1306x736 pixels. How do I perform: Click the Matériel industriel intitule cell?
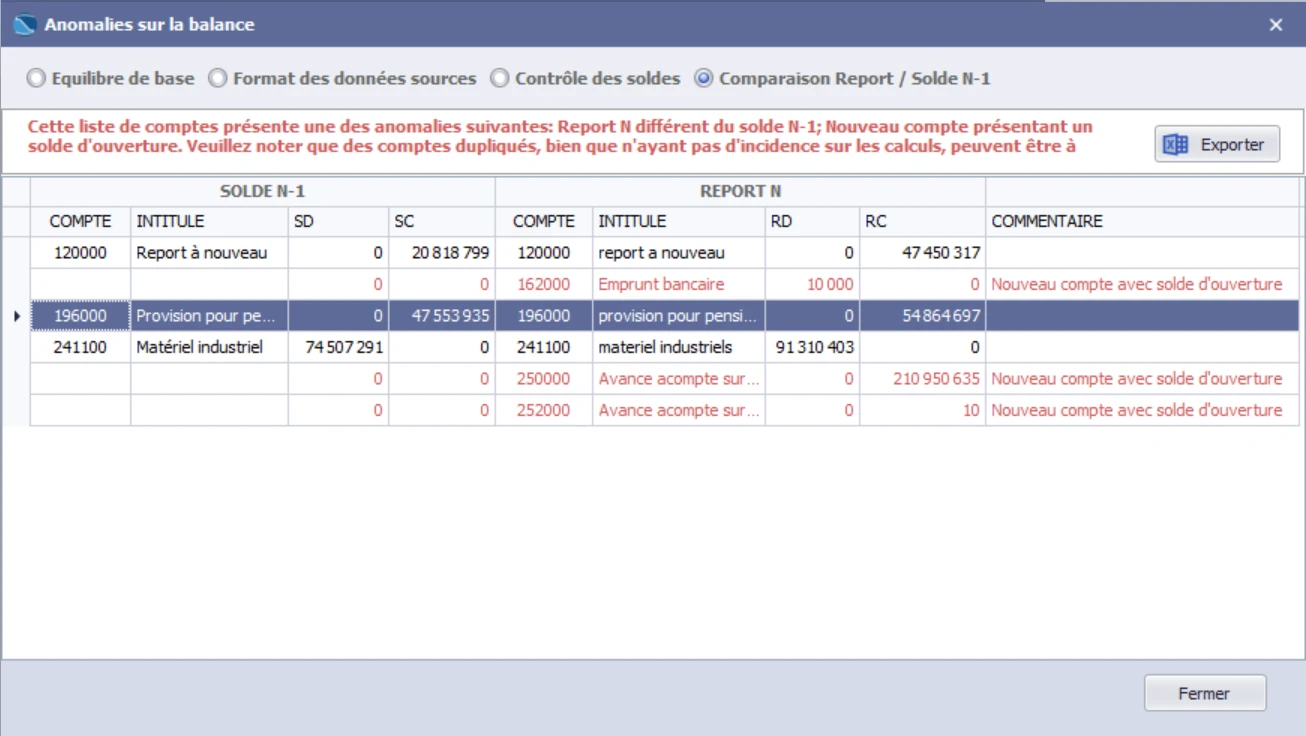209,347
